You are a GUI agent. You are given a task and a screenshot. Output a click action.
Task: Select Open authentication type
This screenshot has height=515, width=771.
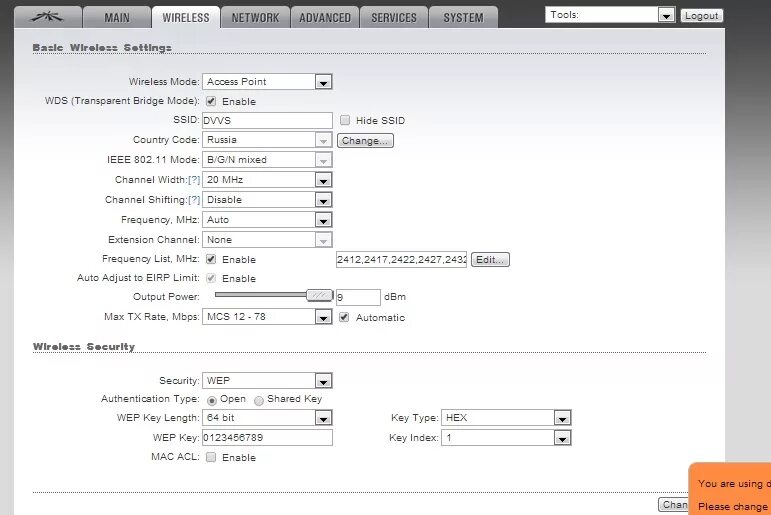point(212,401)
